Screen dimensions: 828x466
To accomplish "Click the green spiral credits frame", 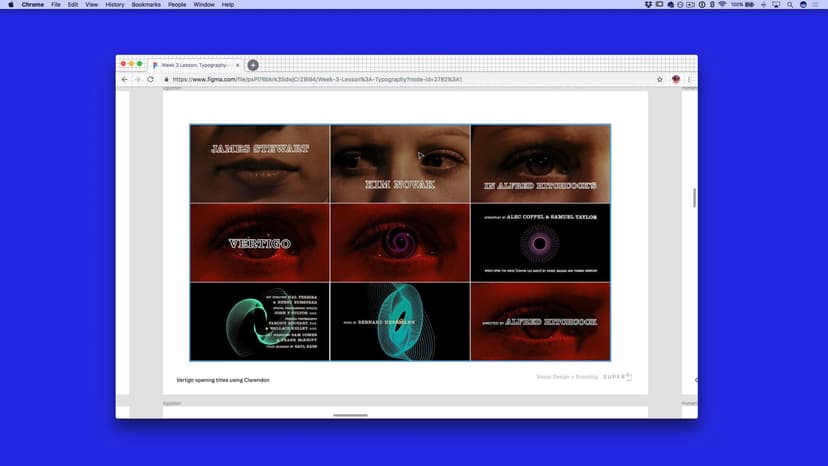I will coord(260,321).
